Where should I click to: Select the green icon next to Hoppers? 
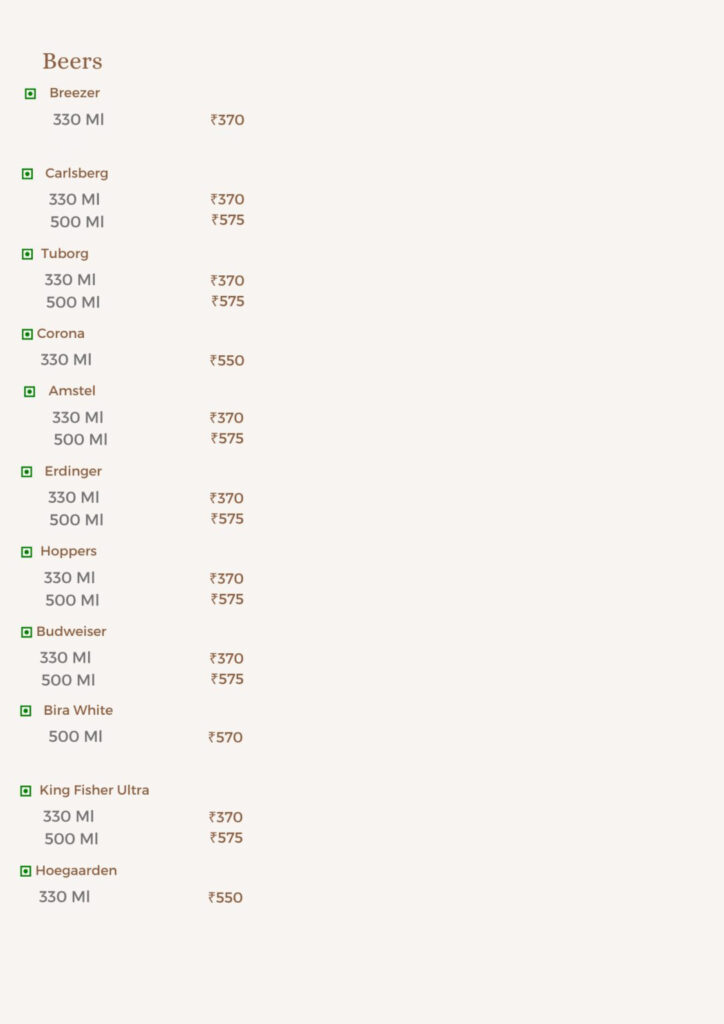coord(27,552)
